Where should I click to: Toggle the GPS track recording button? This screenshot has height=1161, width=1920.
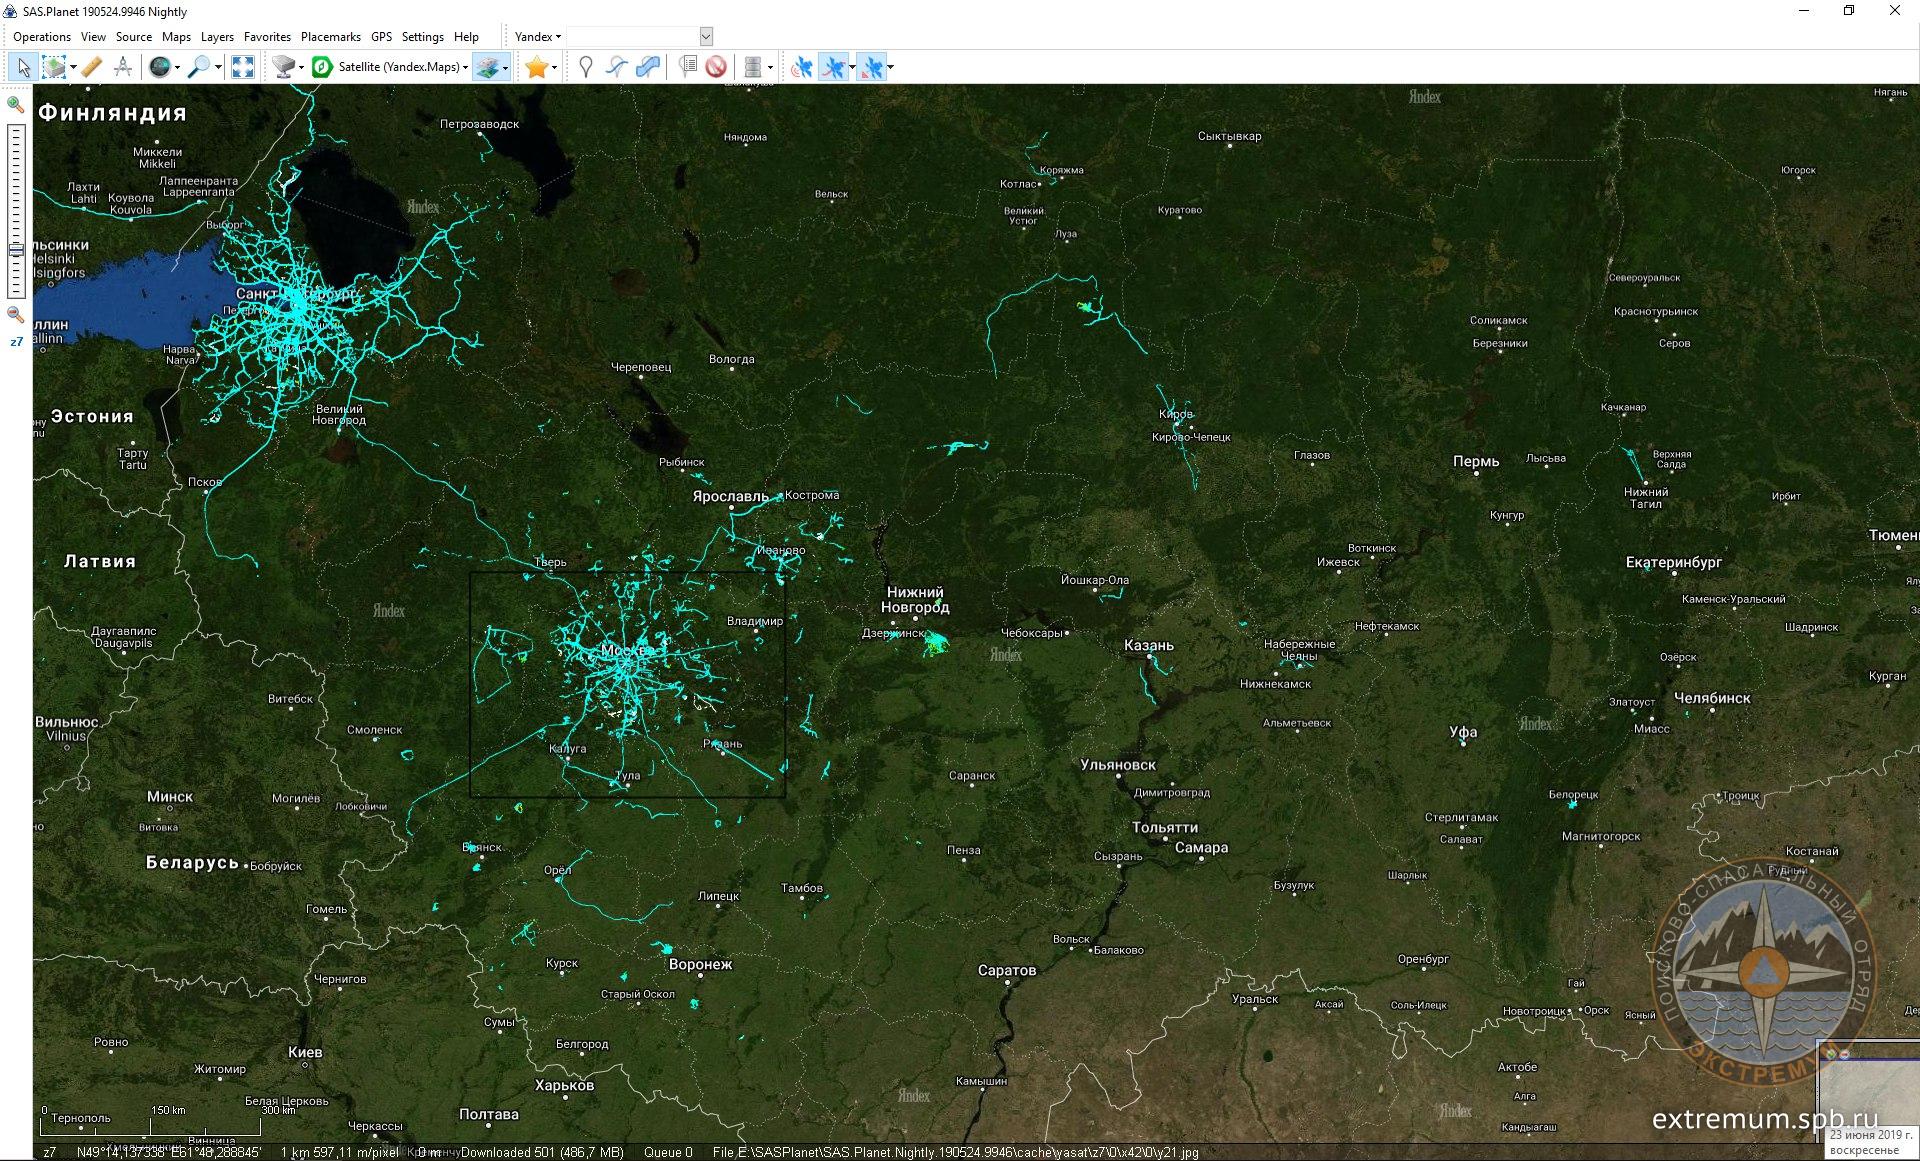[833, 67]
